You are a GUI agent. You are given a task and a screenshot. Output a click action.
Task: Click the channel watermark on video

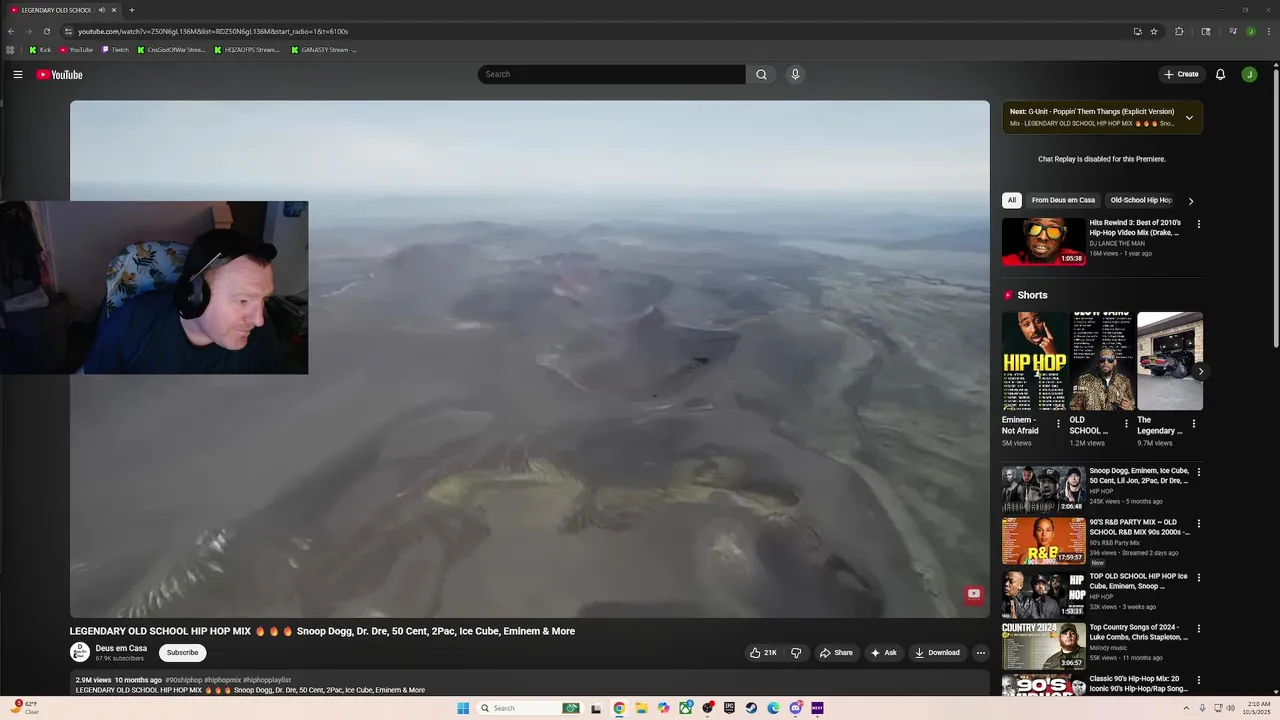click(973, 594)
